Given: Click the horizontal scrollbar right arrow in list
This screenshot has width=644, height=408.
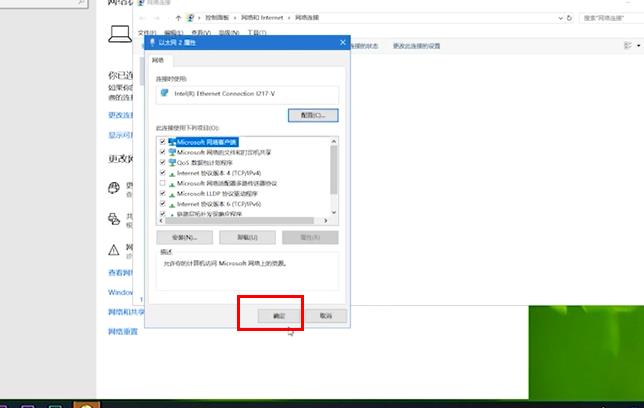Looking at the screenshot, I should (x=325, y=221).
